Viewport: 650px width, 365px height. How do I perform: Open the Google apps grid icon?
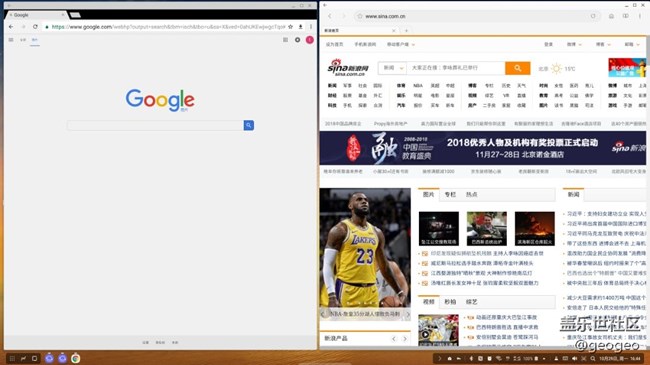[x=285, y=40]
